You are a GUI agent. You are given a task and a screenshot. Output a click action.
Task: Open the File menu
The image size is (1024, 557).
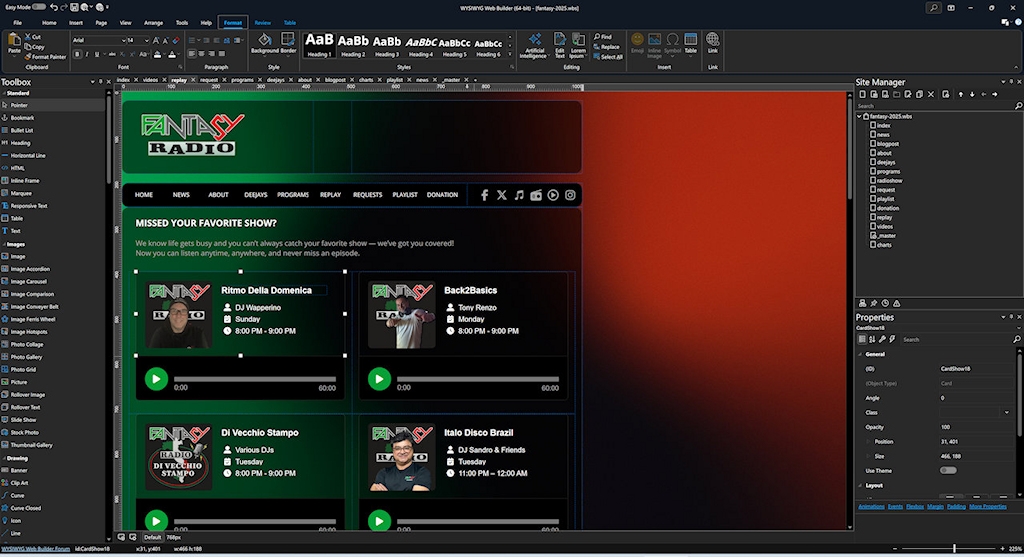(x=18, y=23)
